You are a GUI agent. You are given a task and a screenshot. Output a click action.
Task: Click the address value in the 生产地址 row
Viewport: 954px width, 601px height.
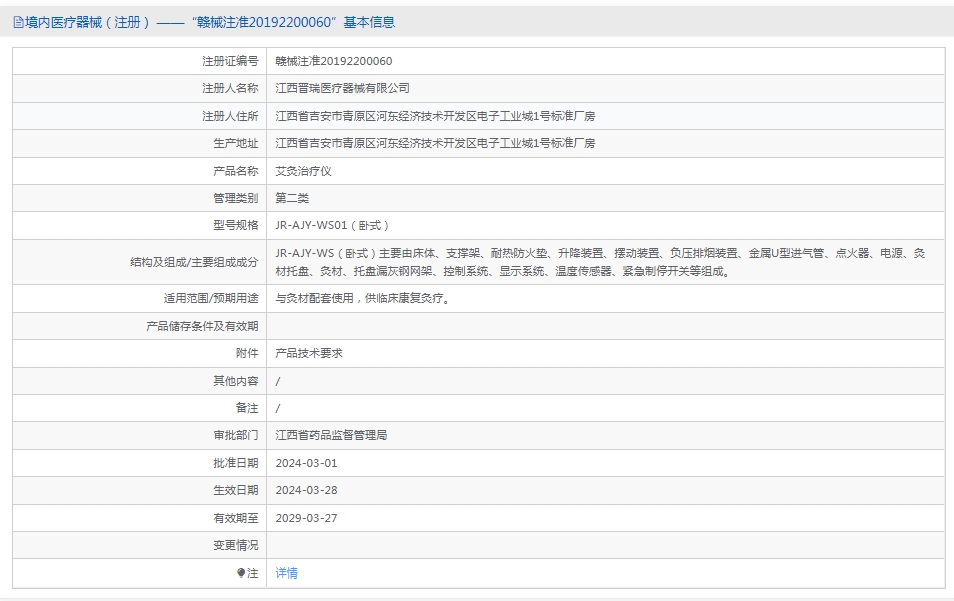coord(436,143)
